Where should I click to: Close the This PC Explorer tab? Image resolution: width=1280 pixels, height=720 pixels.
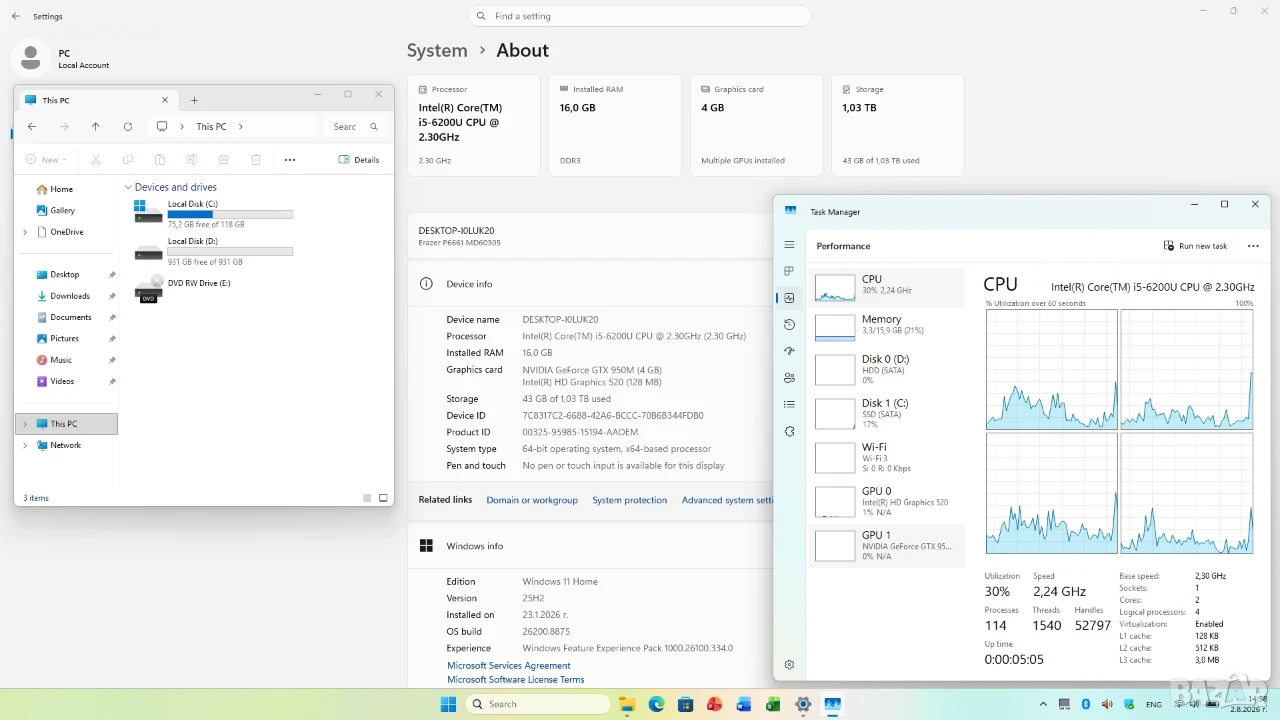[x=165, y=100]
